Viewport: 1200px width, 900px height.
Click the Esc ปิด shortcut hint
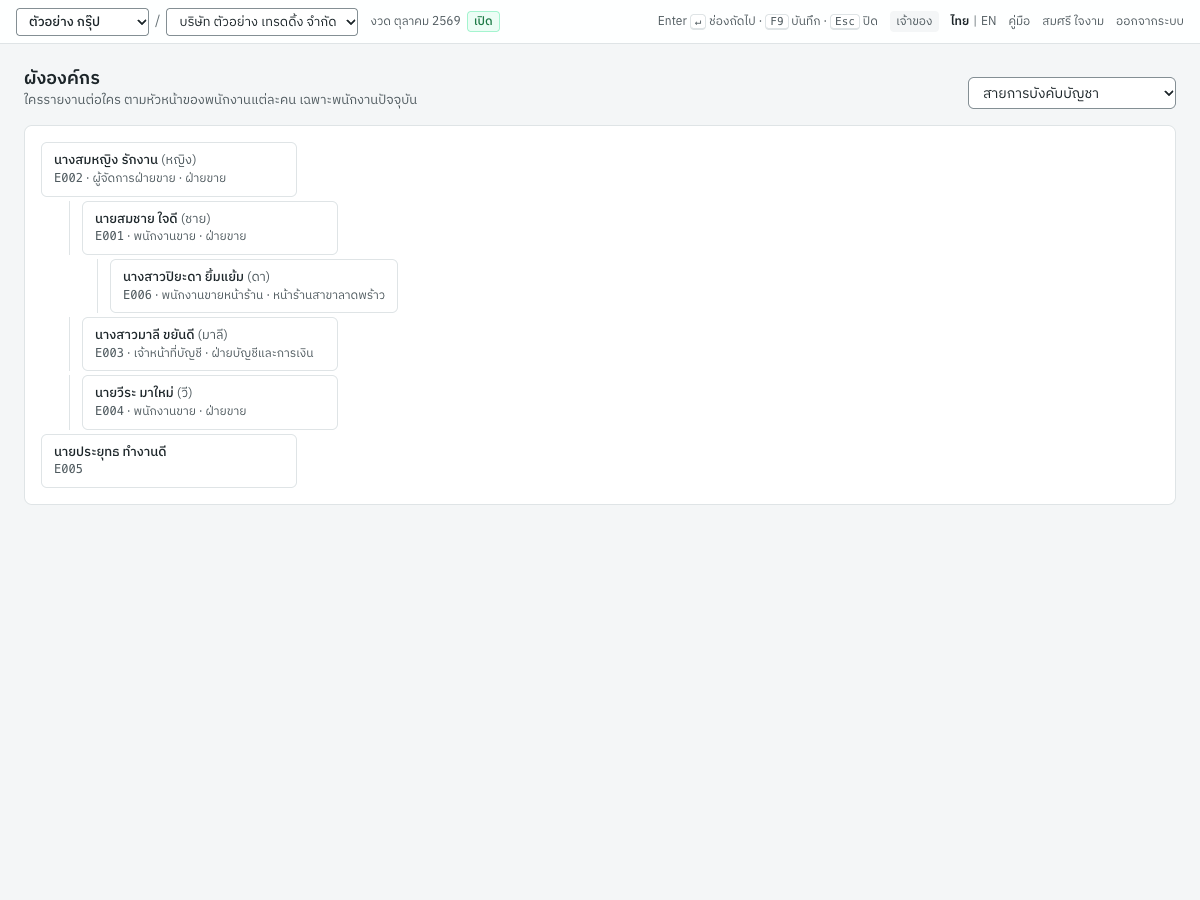pos(854,21)
